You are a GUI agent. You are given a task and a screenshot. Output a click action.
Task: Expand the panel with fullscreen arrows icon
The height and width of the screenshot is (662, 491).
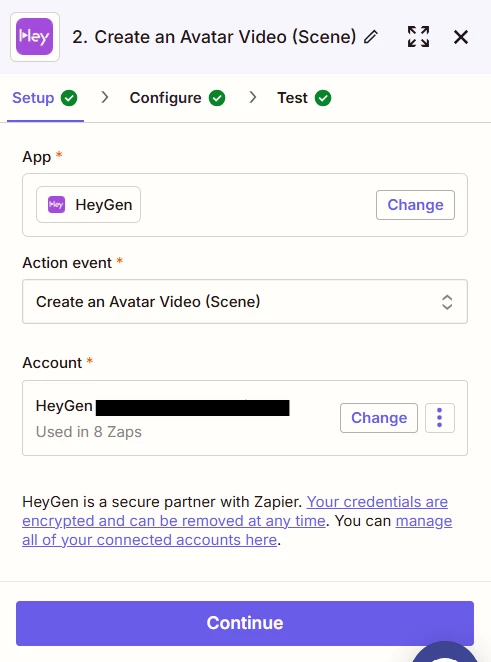coord(418,37)
